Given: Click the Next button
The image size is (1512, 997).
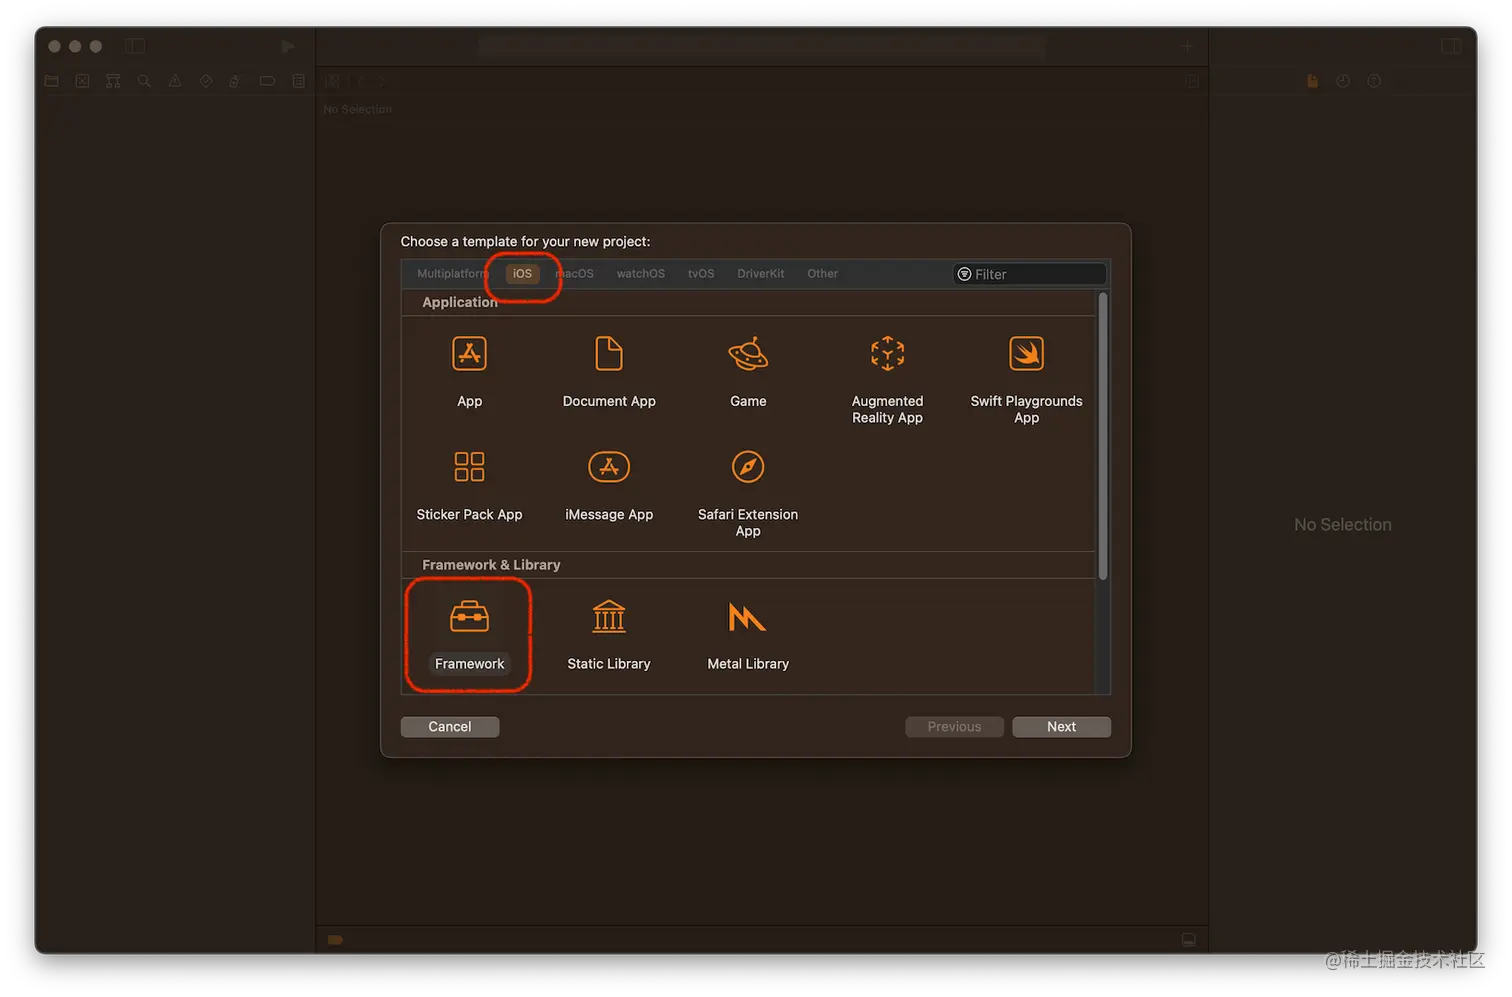Looking at the screenshot, I should pyautogui.click(x=1061, y=727).
